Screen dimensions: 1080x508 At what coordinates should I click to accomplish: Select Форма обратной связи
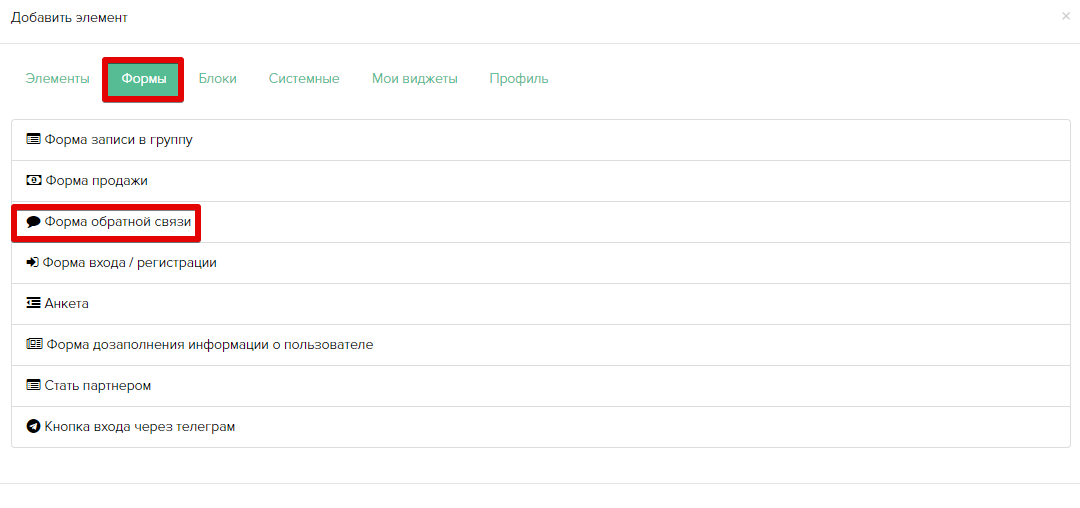tap(541, 222)
